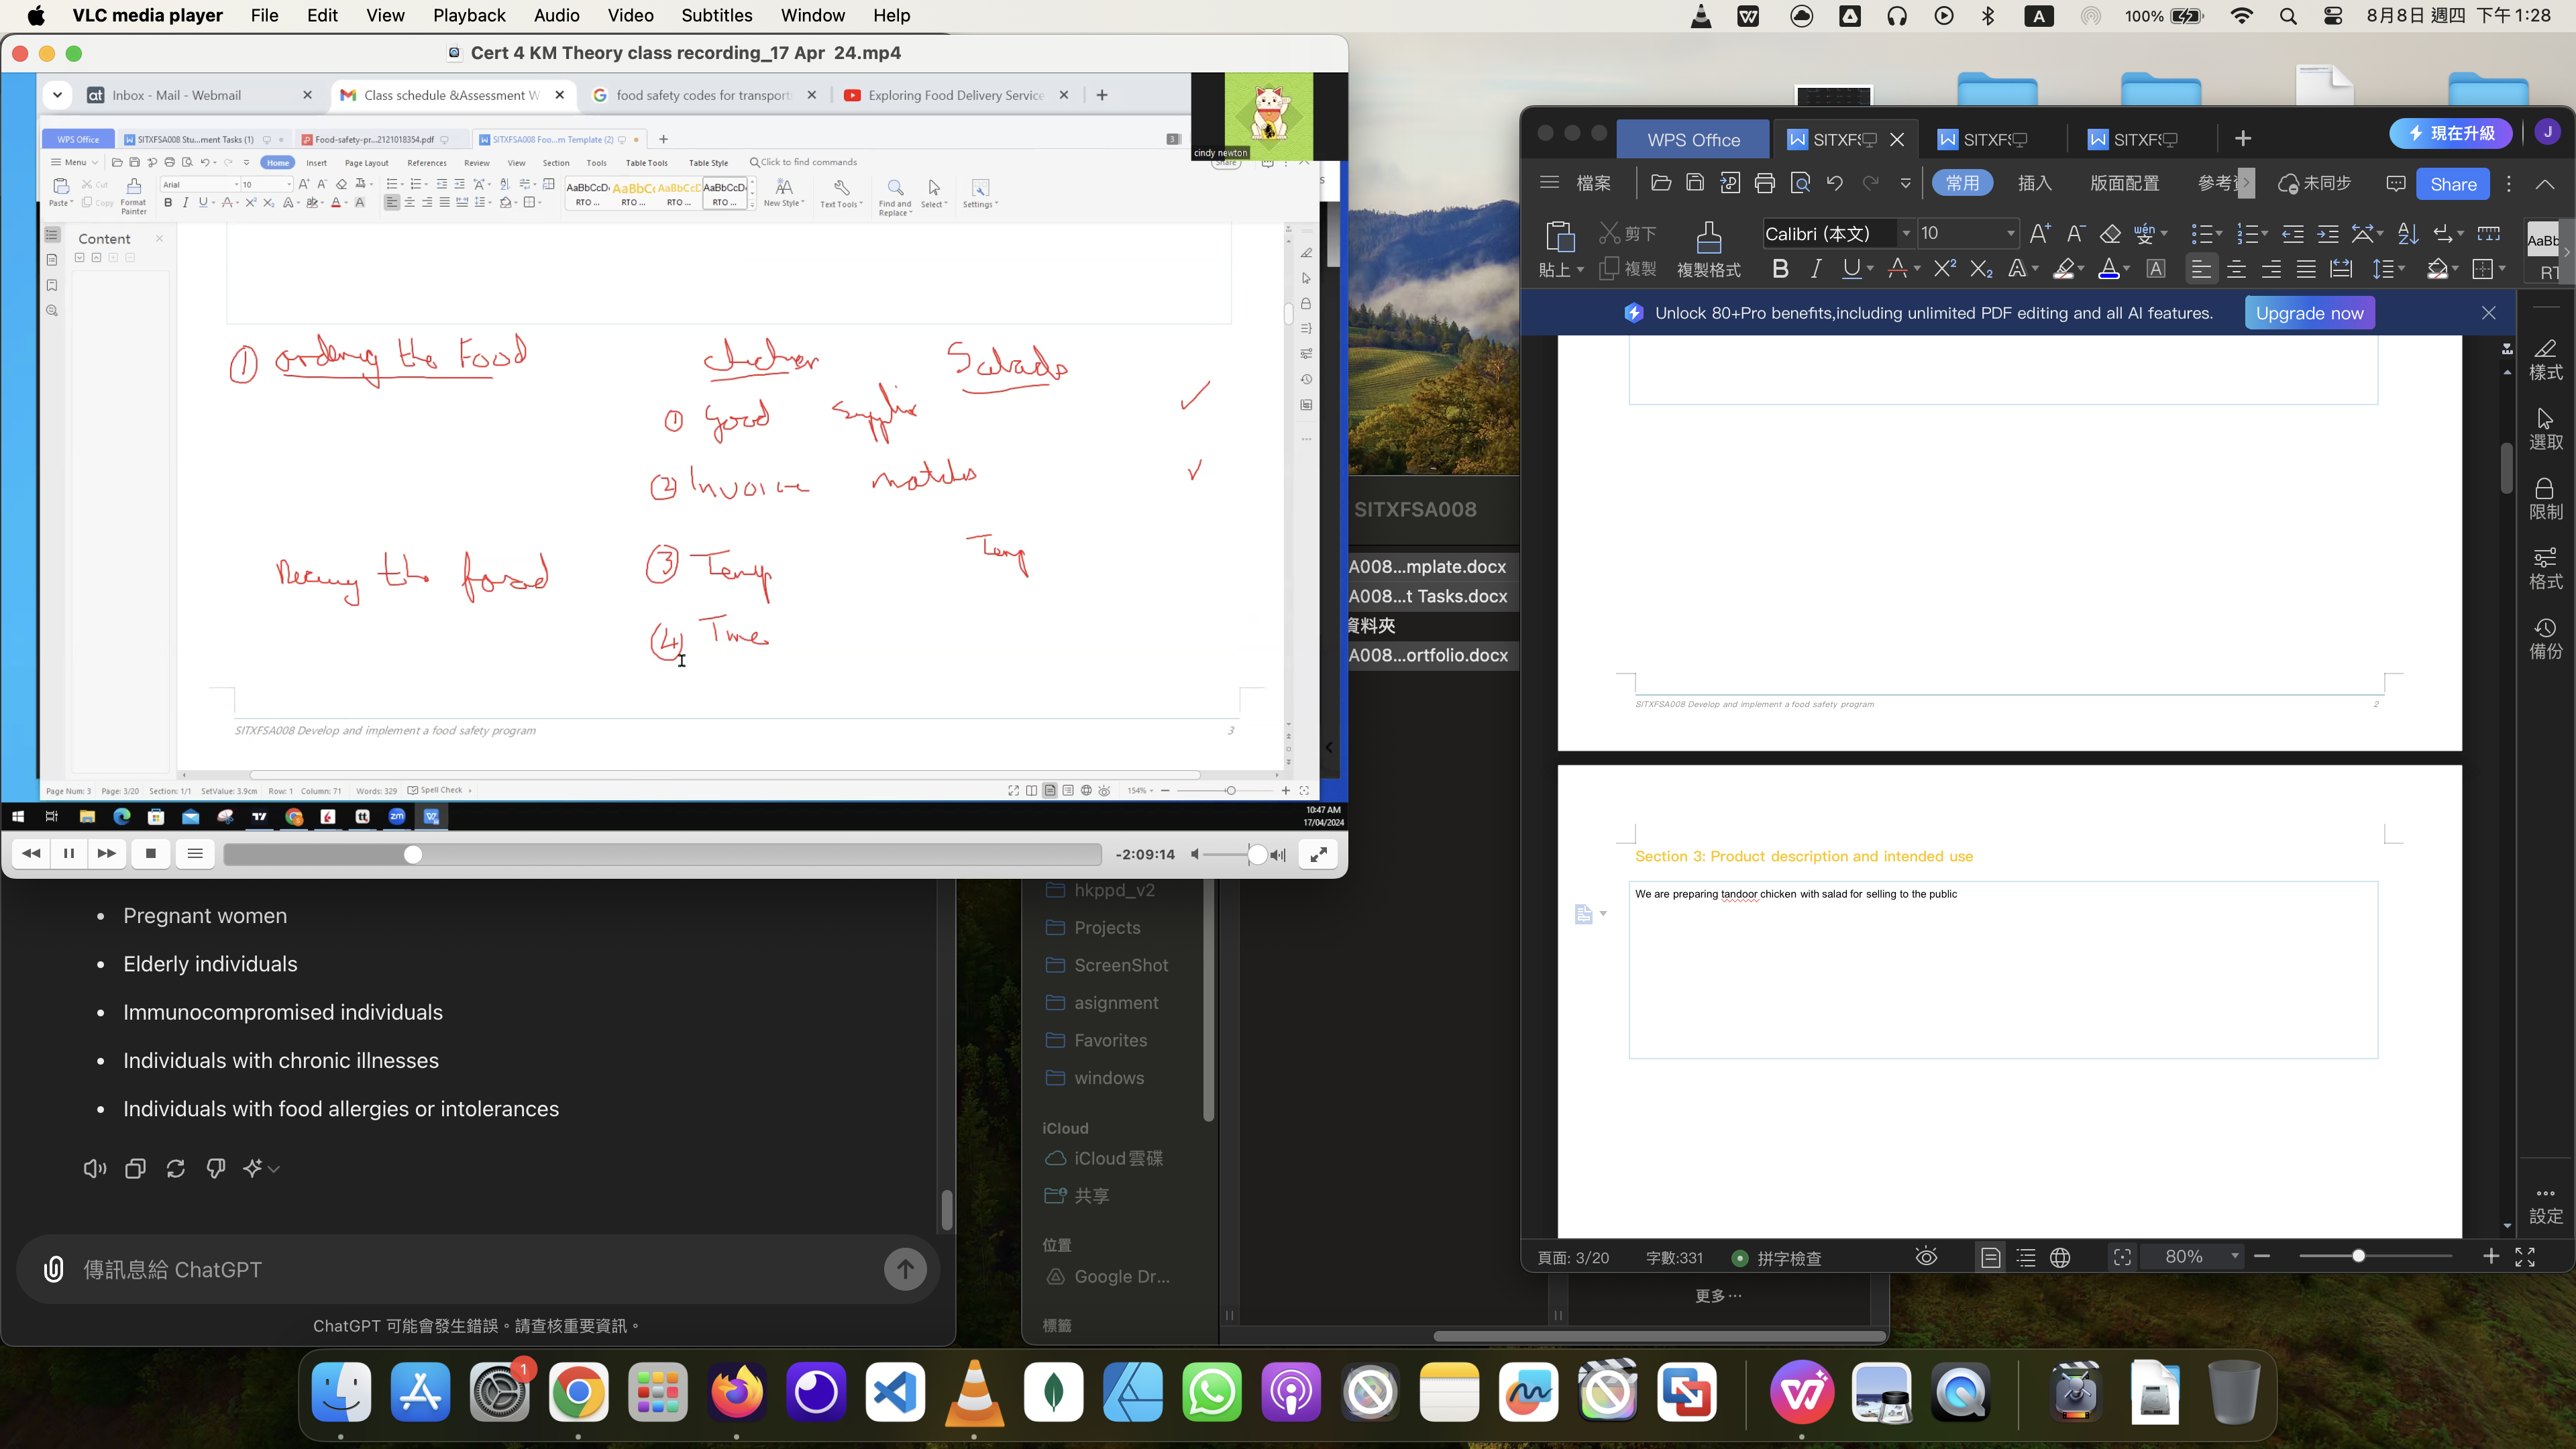2576x1449 pixels.
Task: Open the quick access toolbar customize arrow
Action: [x=1905, y=183]
